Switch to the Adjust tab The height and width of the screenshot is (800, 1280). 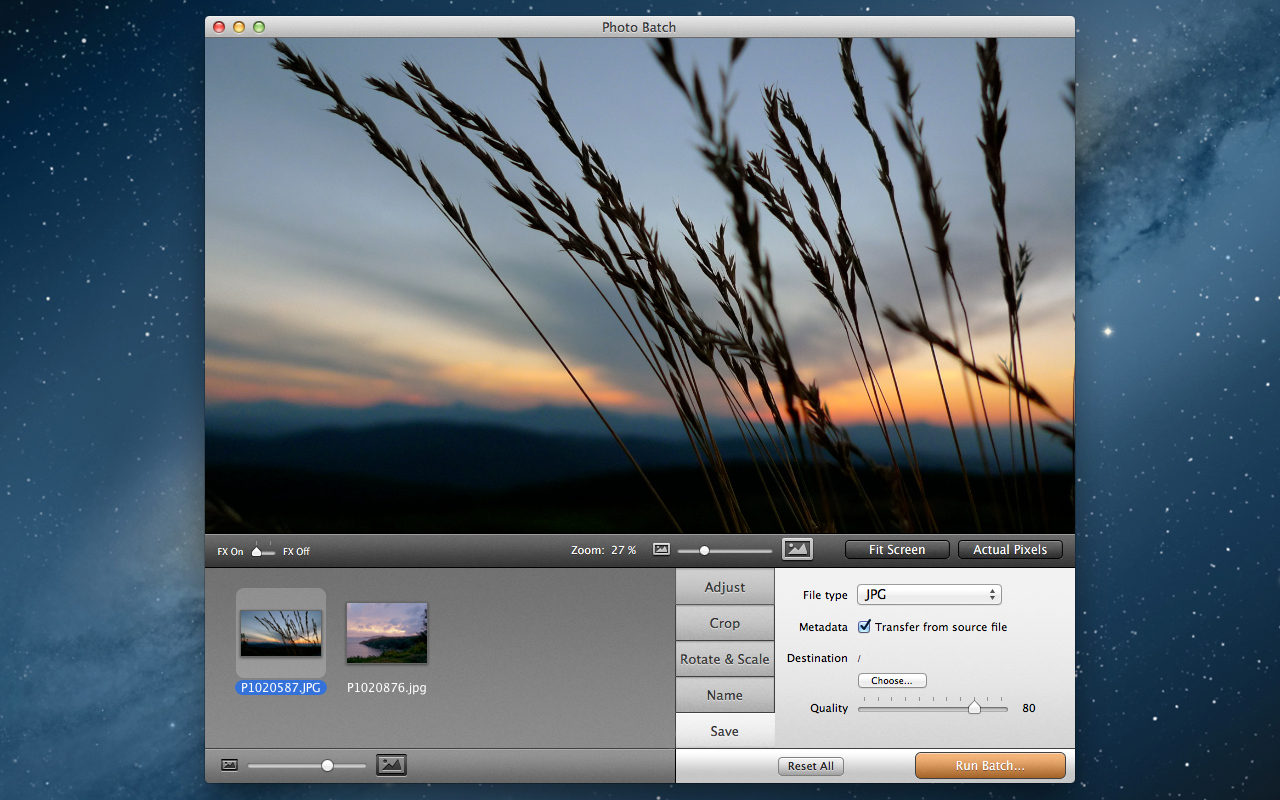pos(724,587)
